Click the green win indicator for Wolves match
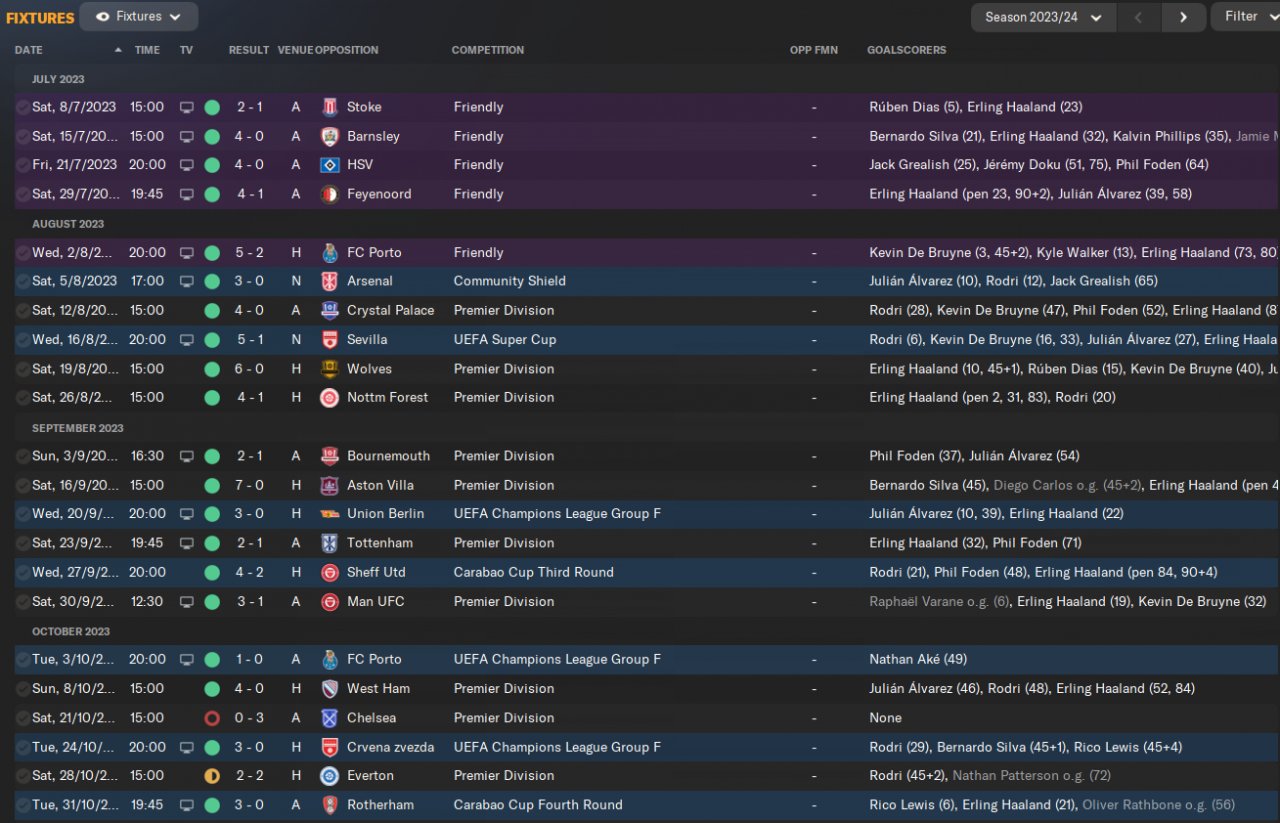 tap(212, 369)
